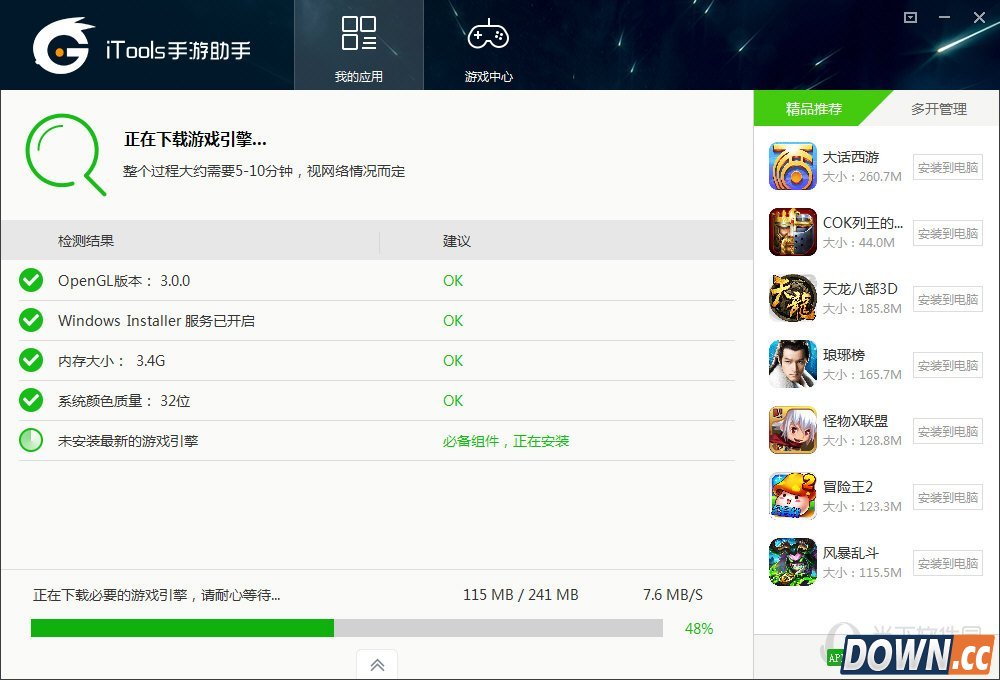Click the 检测结果 column header
This screenshot has height=680, width=1000.
coord(85,240)
